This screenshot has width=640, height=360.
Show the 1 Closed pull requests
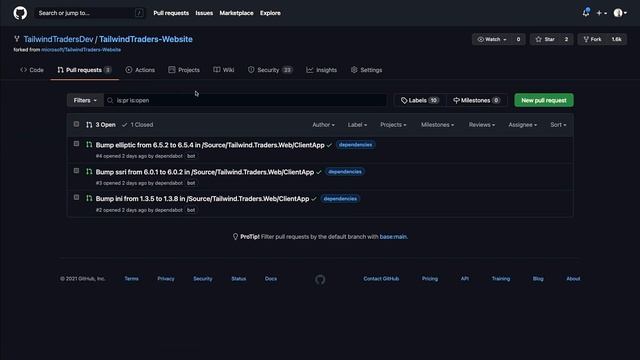[x=138, y=124]
